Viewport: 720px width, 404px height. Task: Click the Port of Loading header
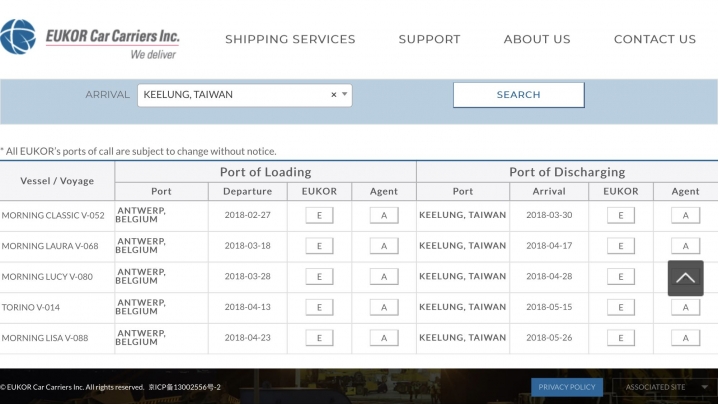tap(265, 172)
